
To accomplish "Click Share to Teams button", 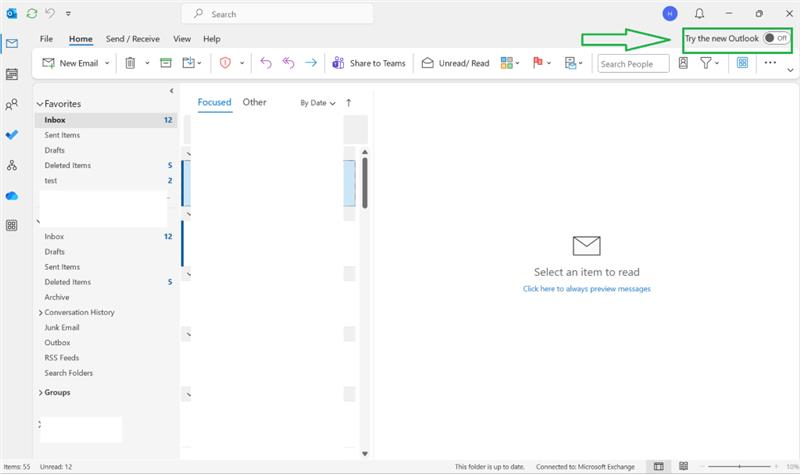I will coord(369,63).
